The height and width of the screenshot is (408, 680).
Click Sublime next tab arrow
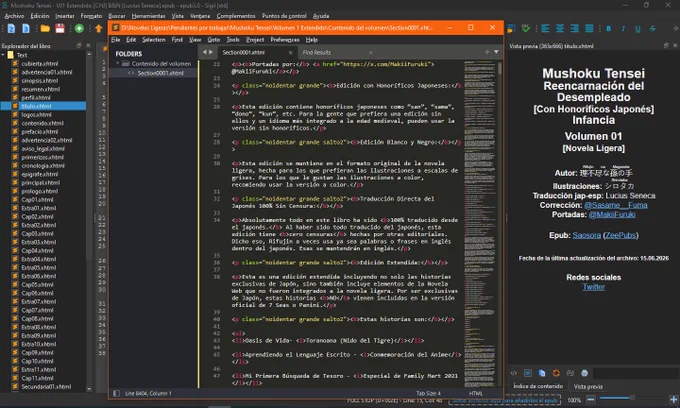(211, 52)
